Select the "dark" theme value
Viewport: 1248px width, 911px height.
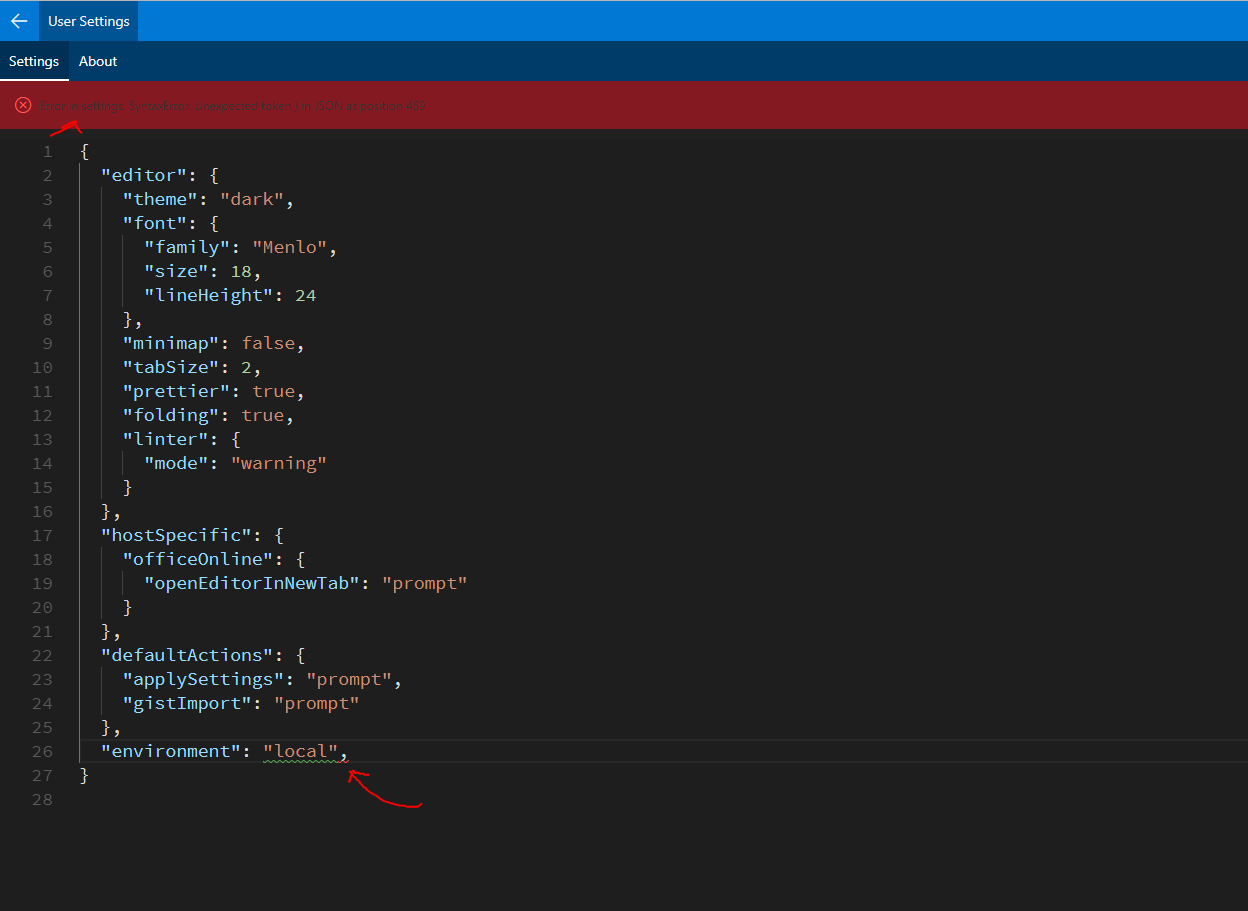pyautogui.click(x=253, y=198)
